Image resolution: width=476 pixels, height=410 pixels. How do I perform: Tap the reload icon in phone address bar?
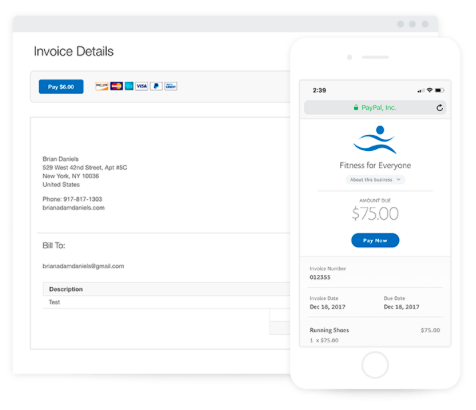440,108
